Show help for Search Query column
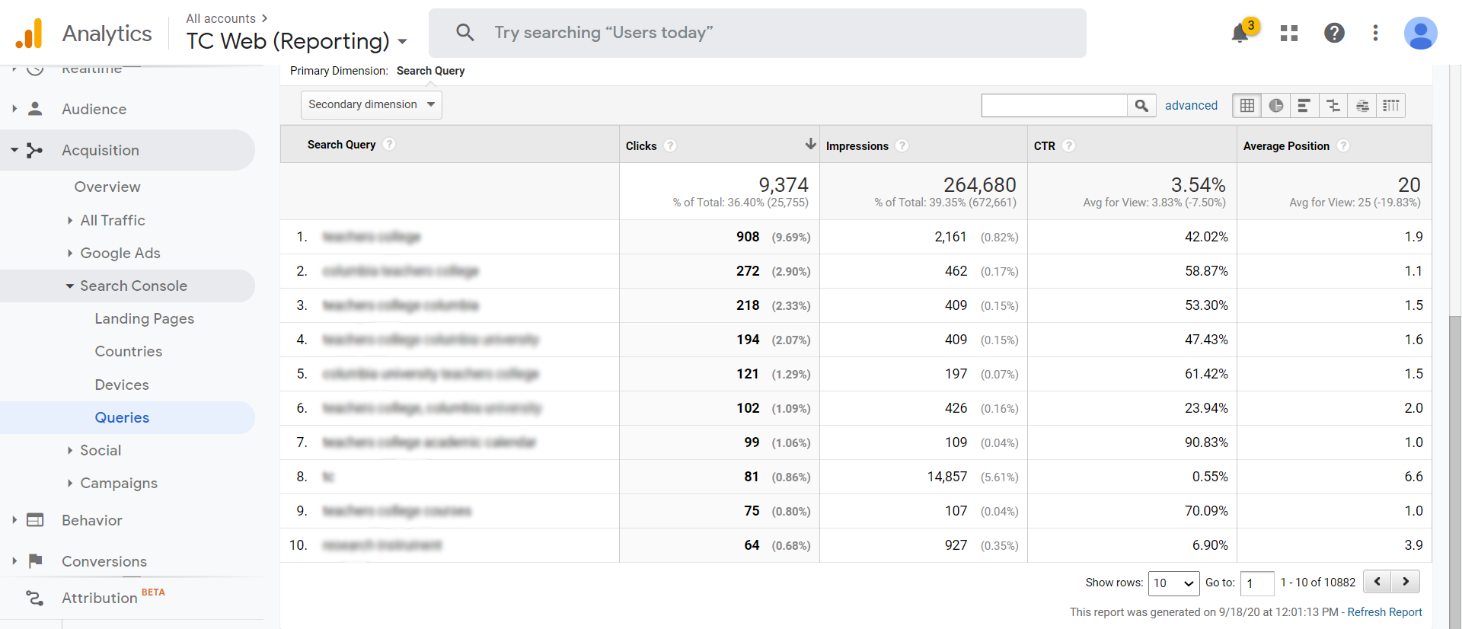Image resolution: width=1462 pixels, height=629 pixels. click(390, 144)
